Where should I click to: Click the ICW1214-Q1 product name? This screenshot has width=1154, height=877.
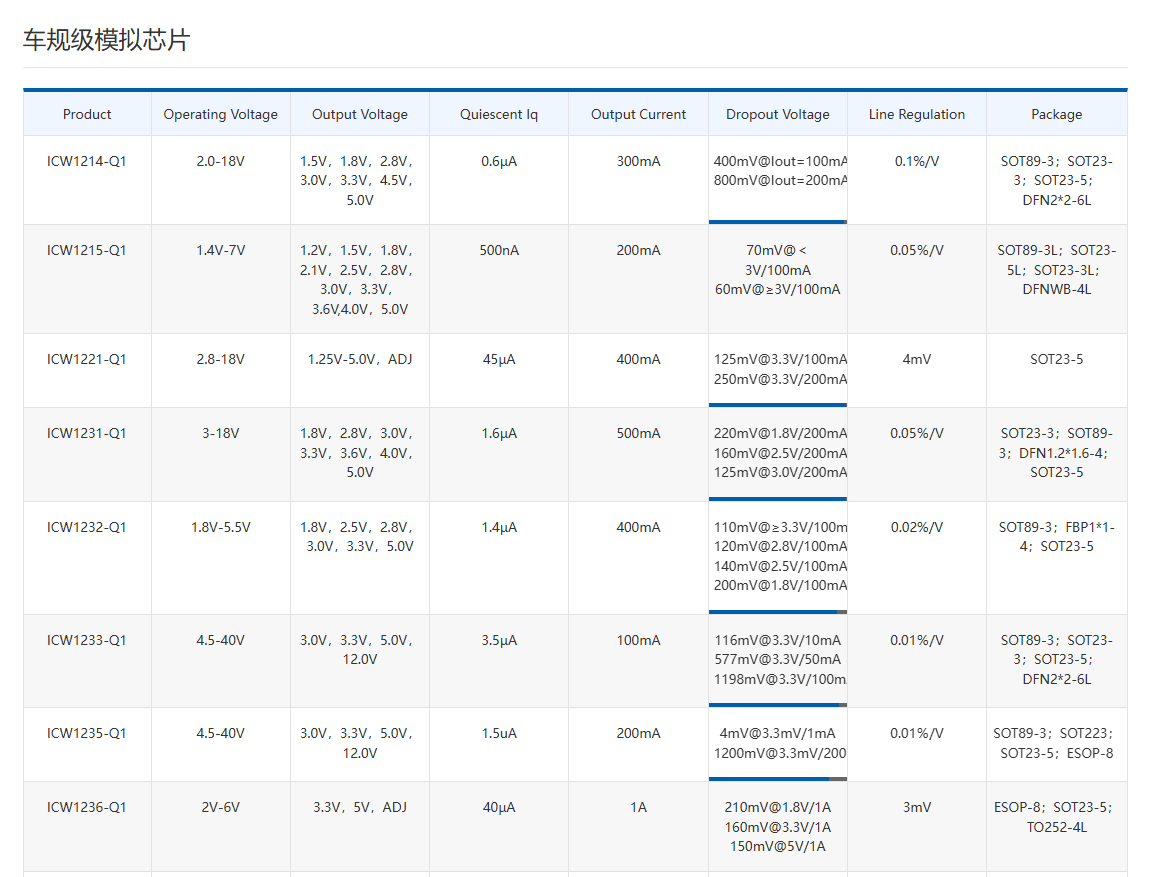(x=87, y=161)
